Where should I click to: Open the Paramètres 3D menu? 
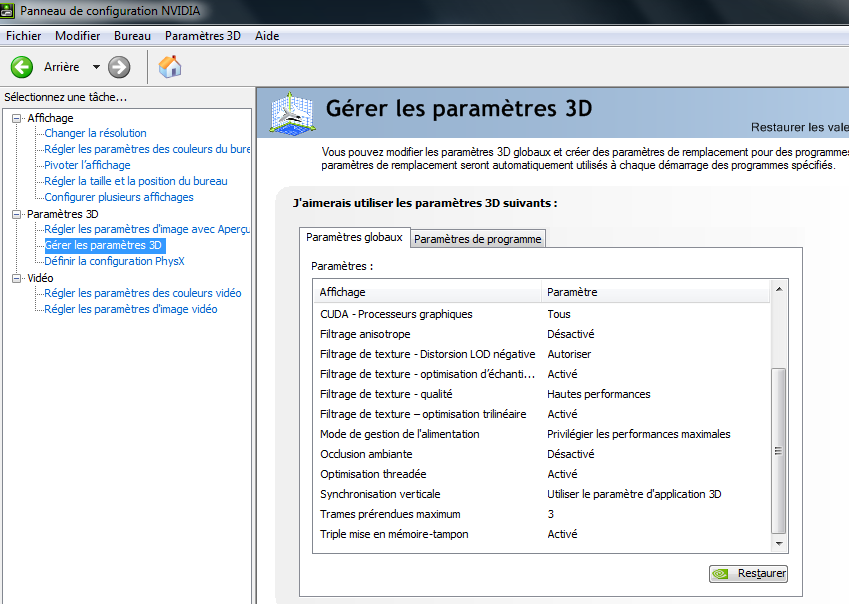coord(202,36)
